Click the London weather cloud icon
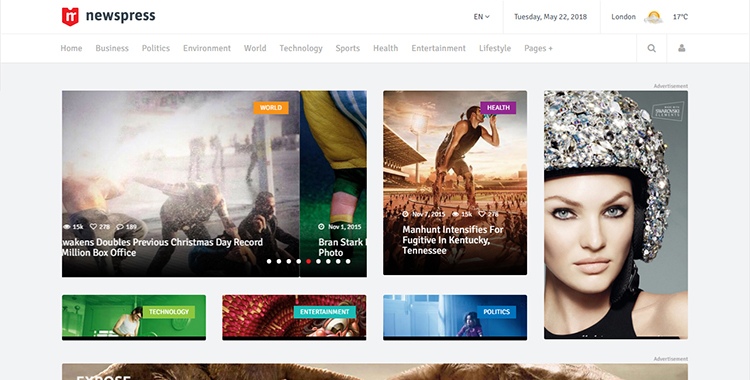750x380 pixels. coord(653,17)
